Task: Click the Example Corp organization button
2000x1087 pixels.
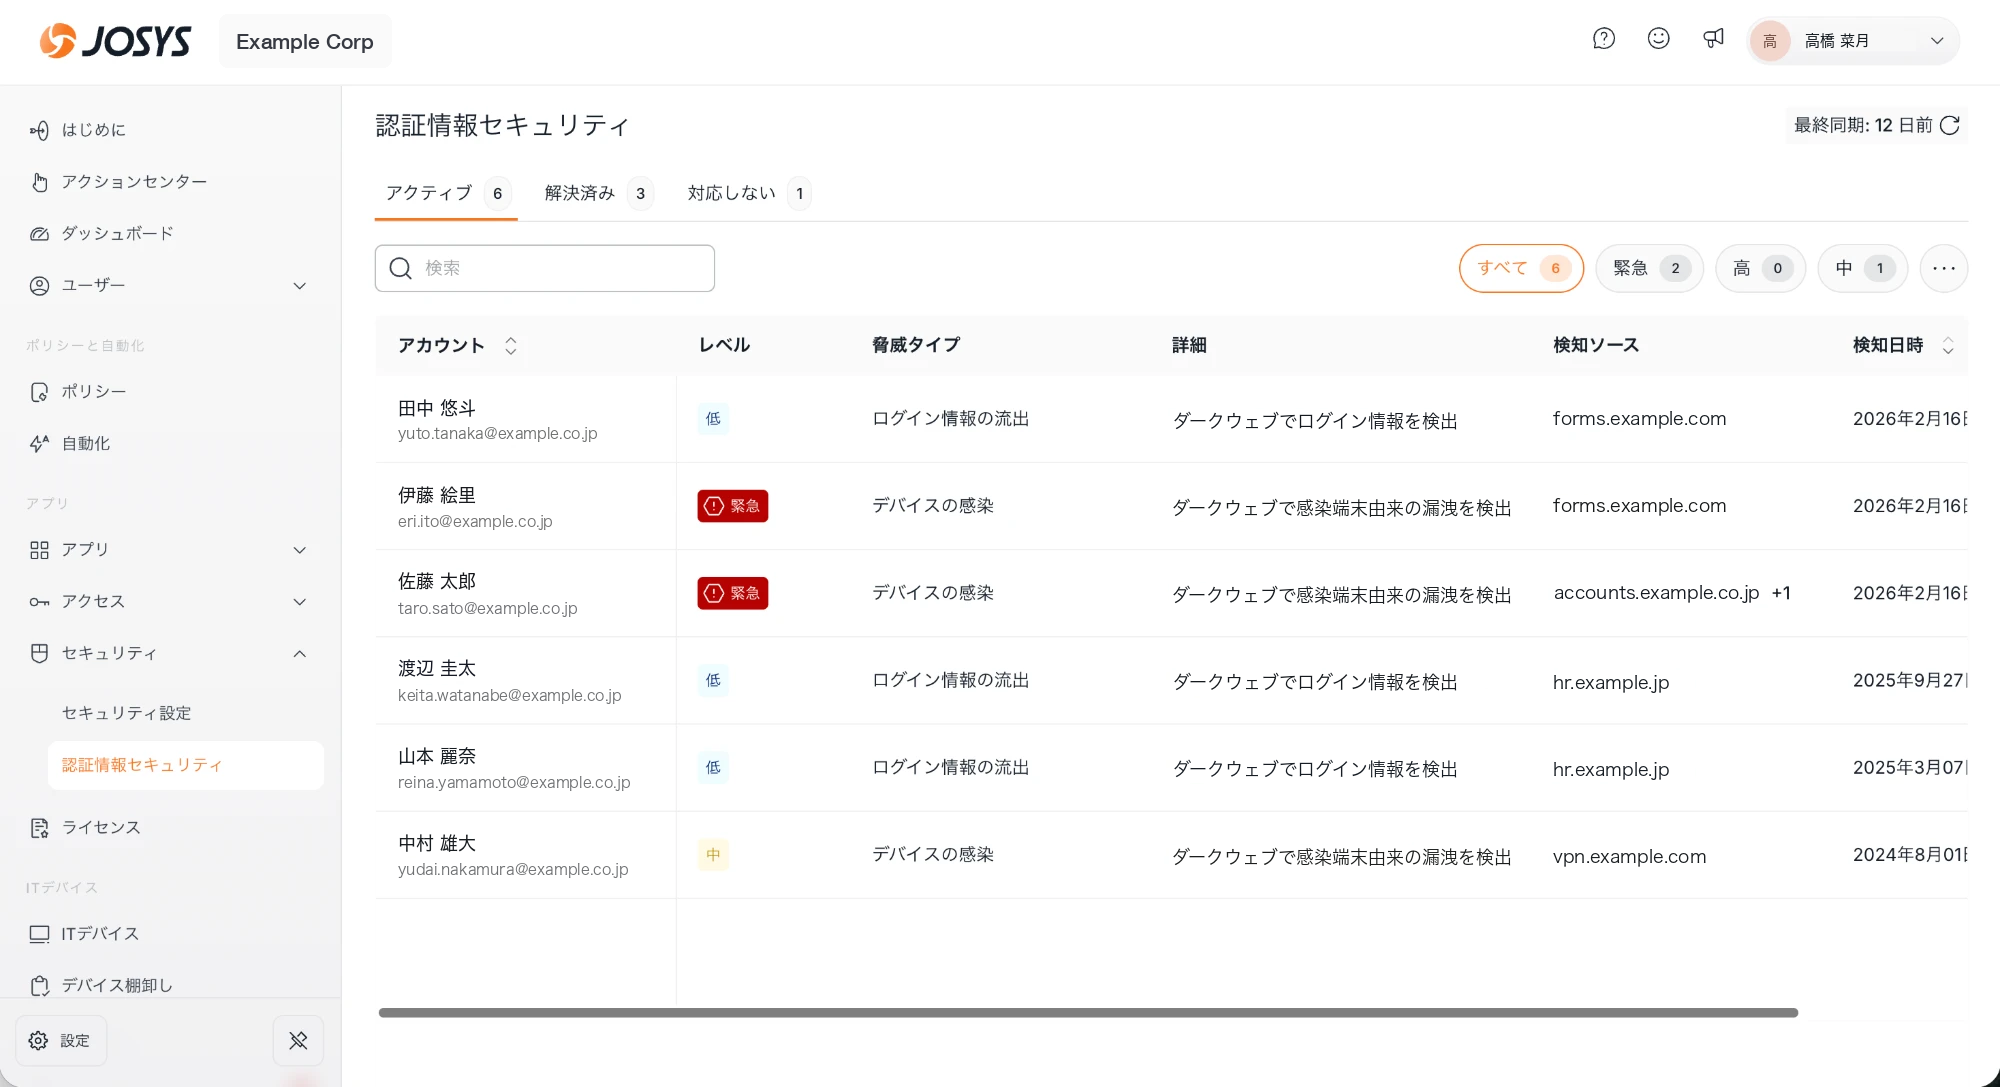Action: [x=305, y=42]
